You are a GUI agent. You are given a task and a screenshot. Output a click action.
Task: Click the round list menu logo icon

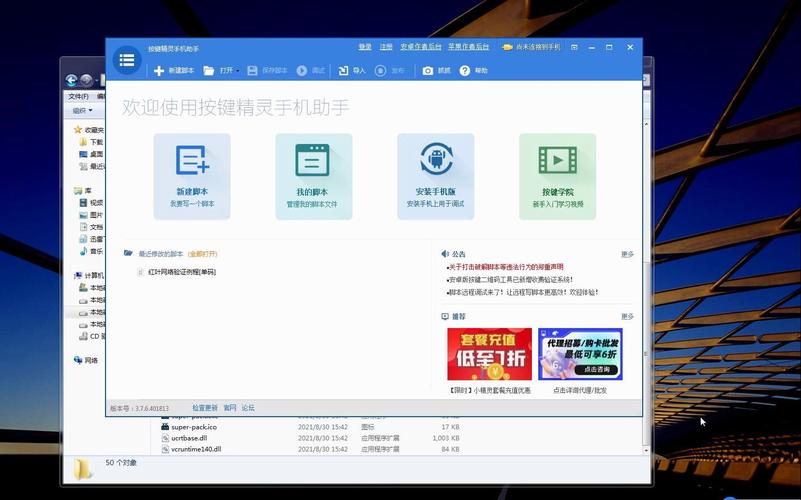tap(126, 60)
